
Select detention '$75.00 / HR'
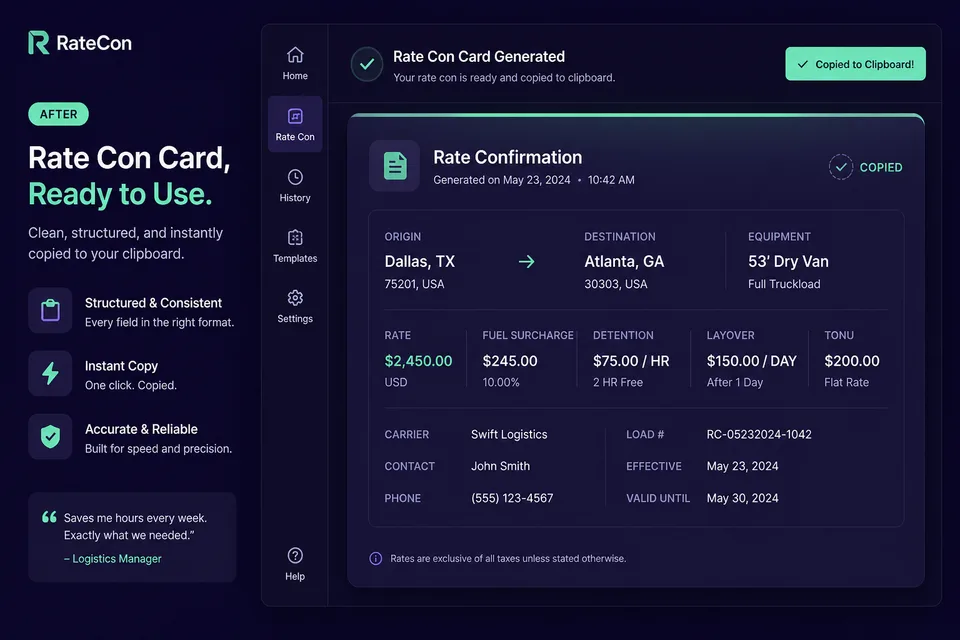(x=631, y=361)
